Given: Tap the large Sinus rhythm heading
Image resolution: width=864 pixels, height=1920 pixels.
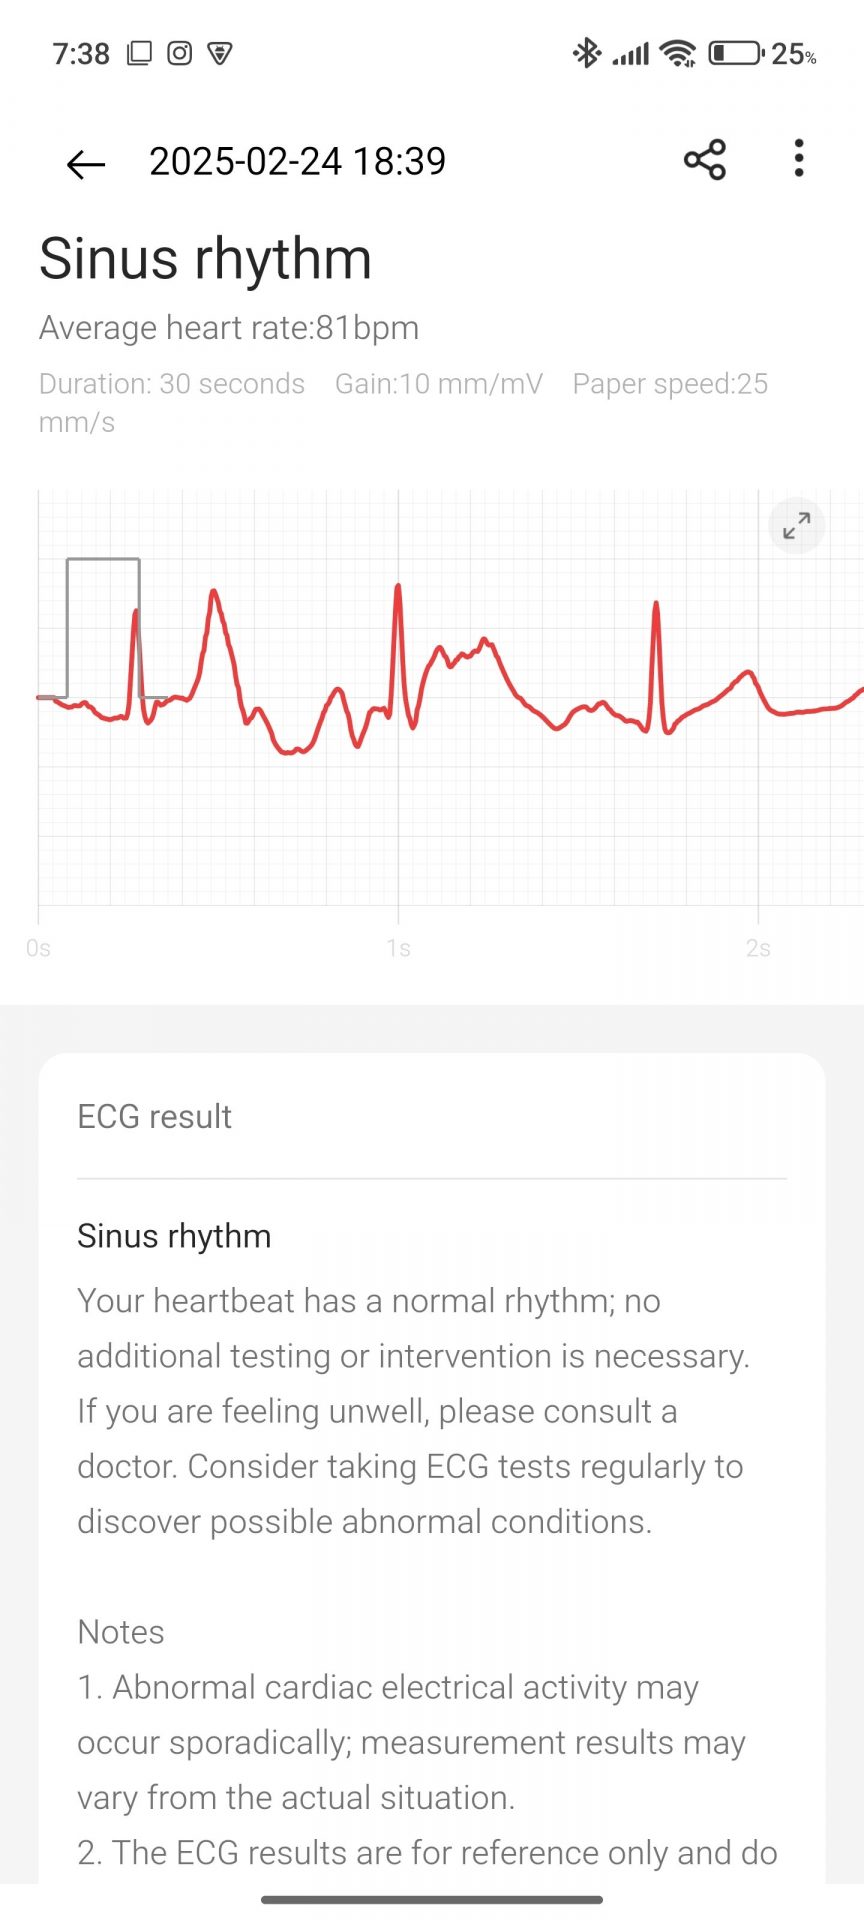Looking at the screenshot, I should 205,259.
